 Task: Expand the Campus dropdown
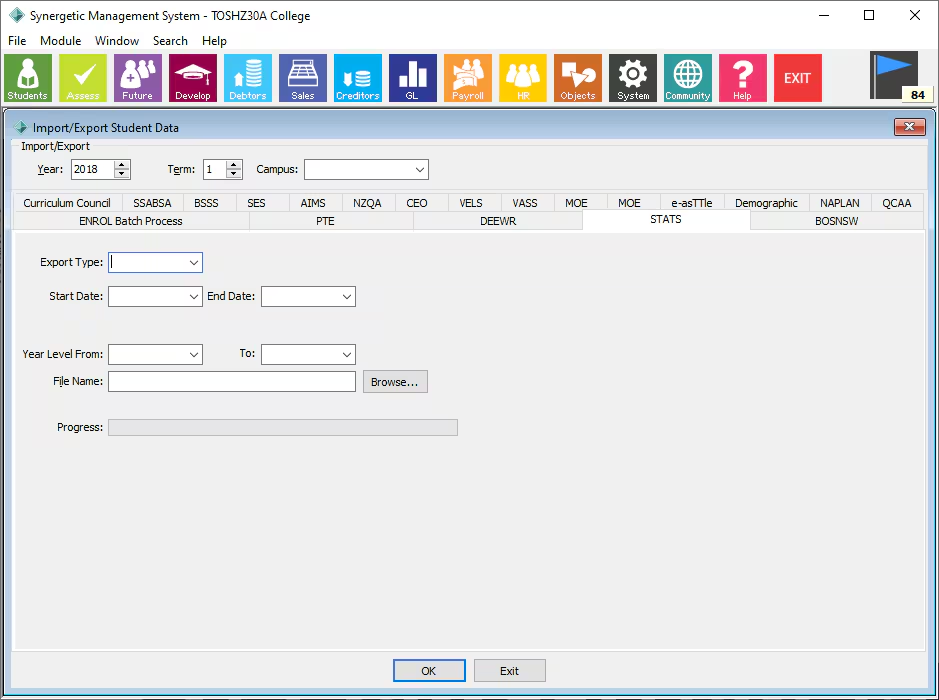pos(420,169)
